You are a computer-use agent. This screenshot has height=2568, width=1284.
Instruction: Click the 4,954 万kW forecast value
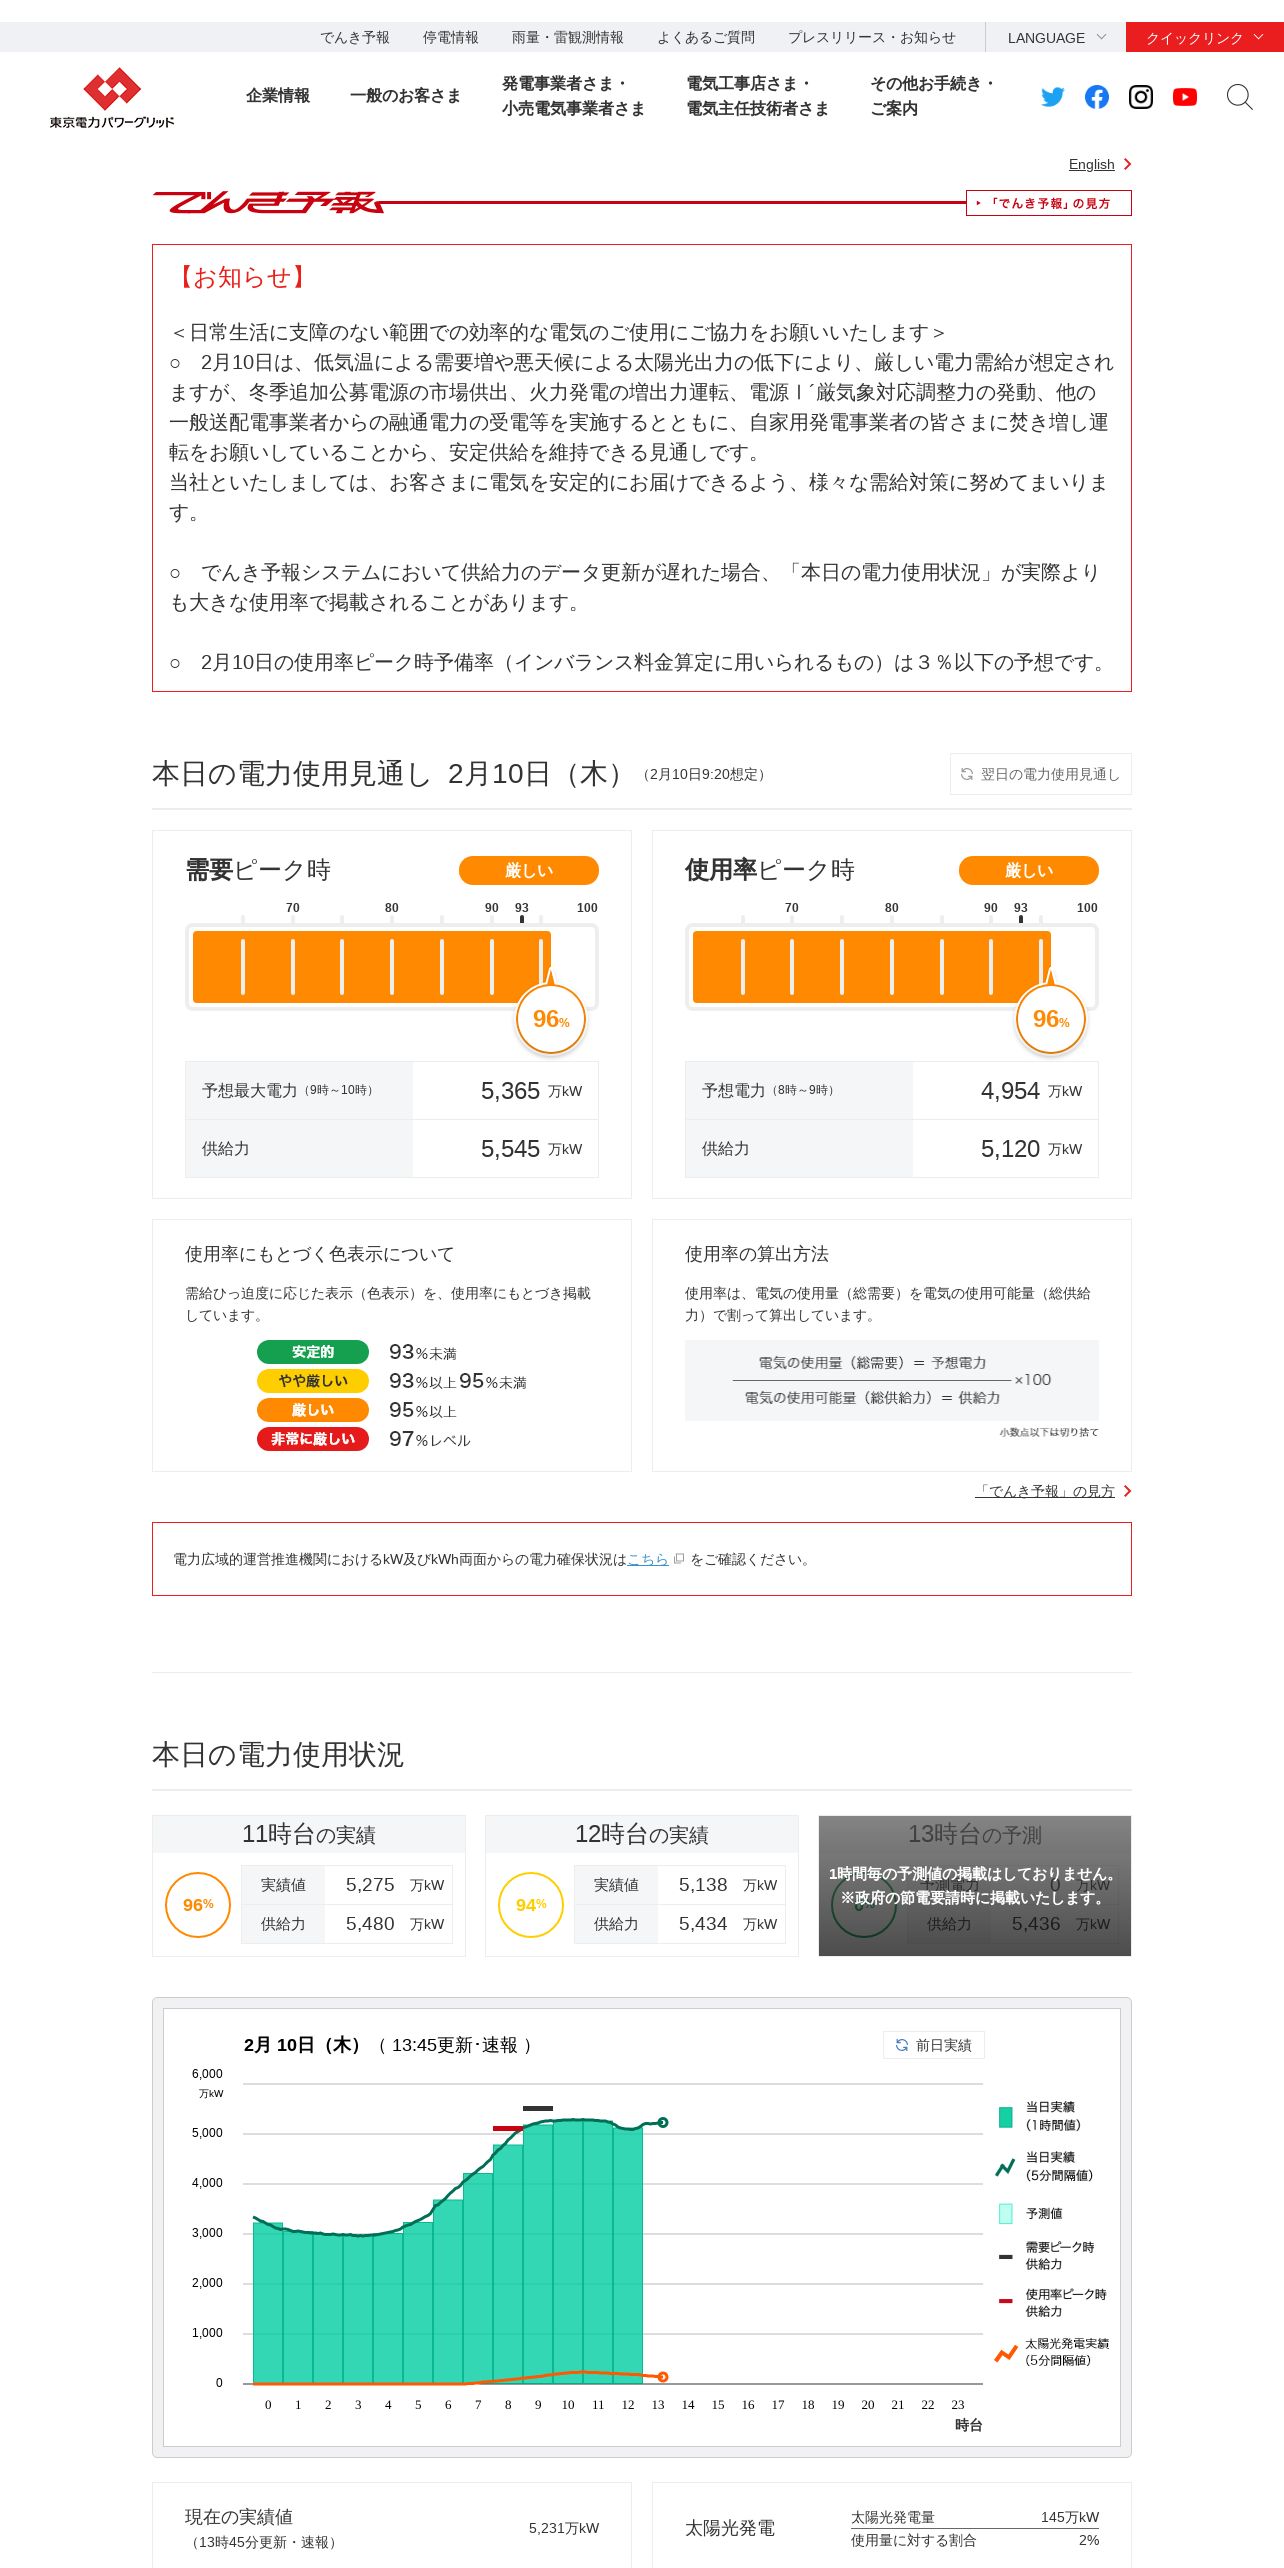point(1031,1091)
